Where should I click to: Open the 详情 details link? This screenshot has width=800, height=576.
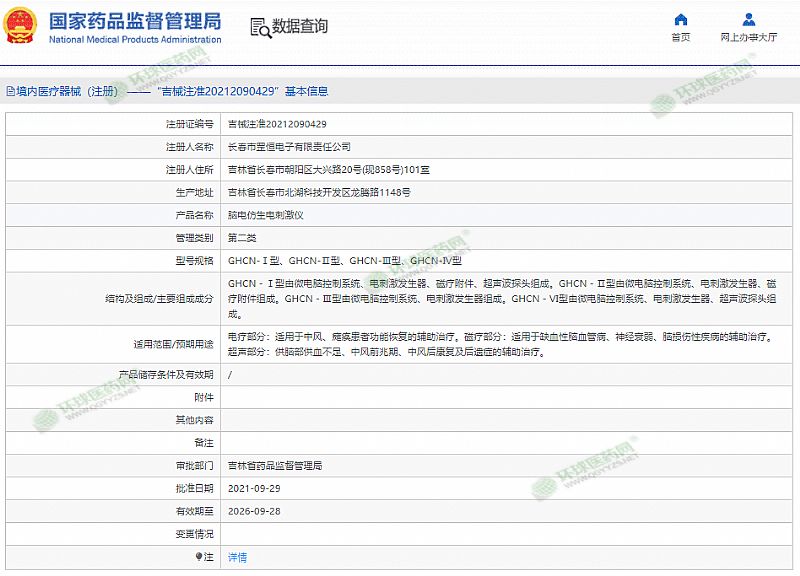(237, 557)
